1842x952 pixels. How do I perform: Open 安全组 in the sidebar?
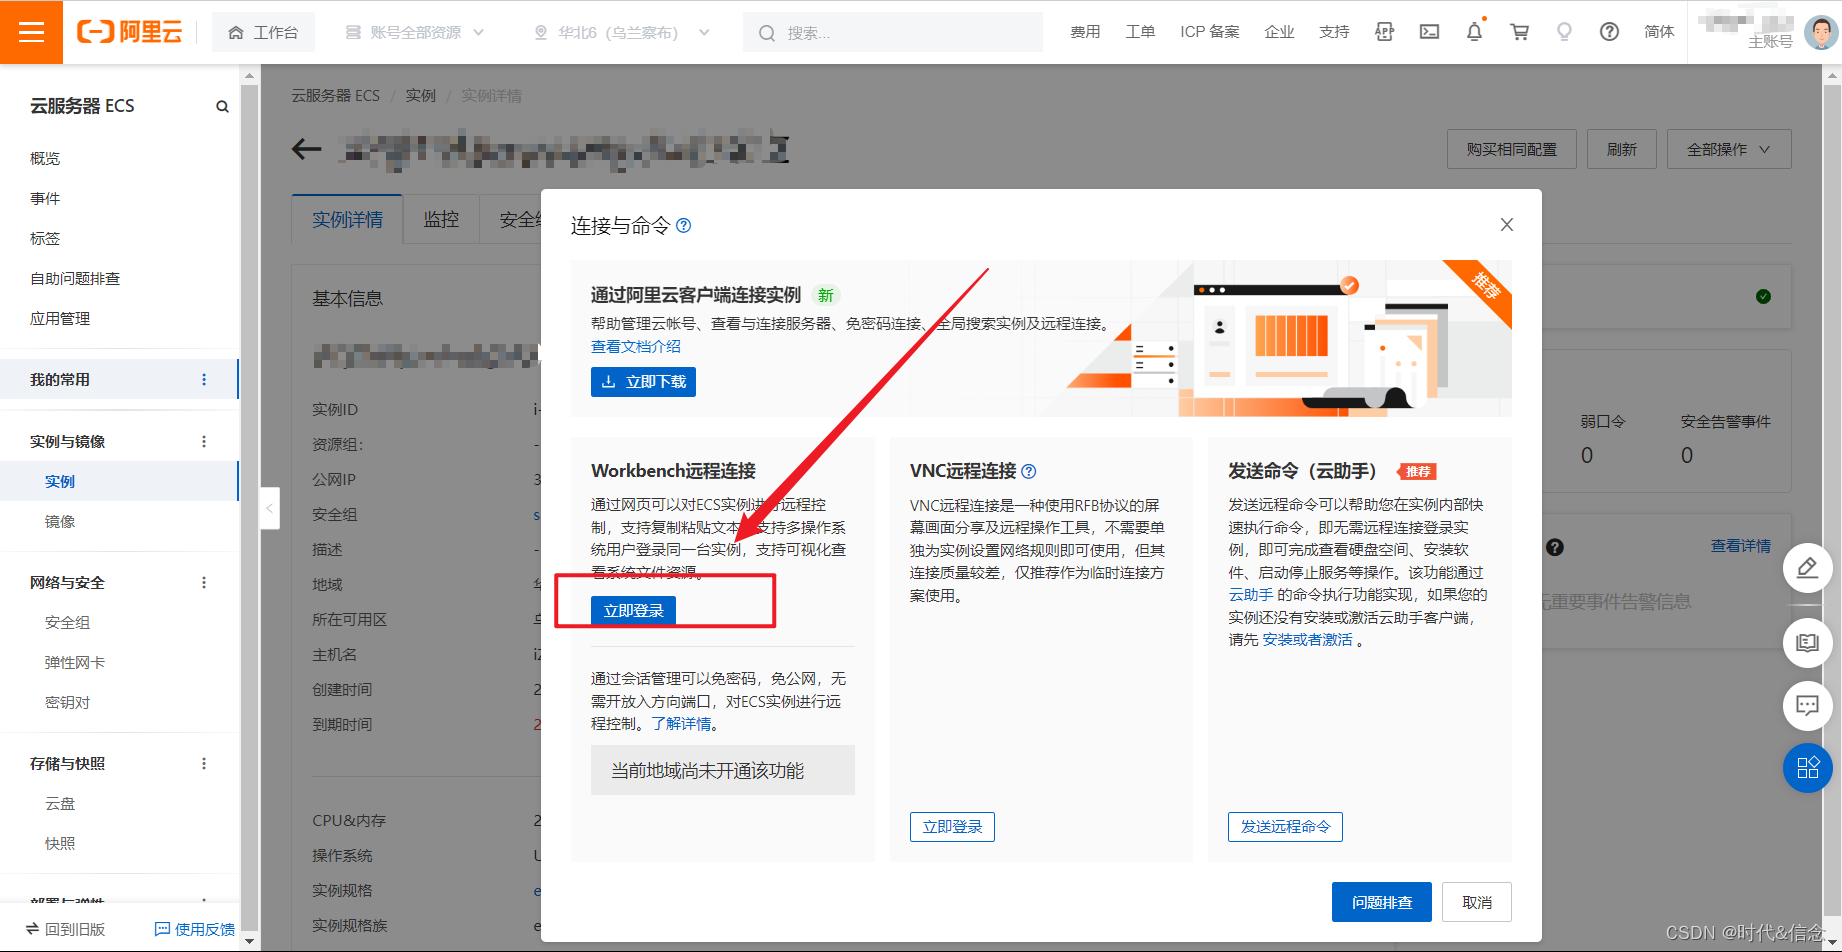pos(67,622)
